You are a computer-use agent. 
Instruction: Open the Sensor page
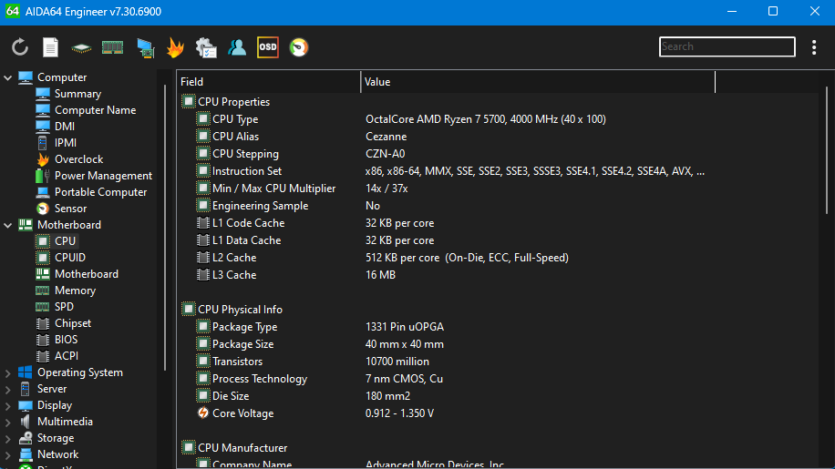pyautogui.click(x=70, y=209)
